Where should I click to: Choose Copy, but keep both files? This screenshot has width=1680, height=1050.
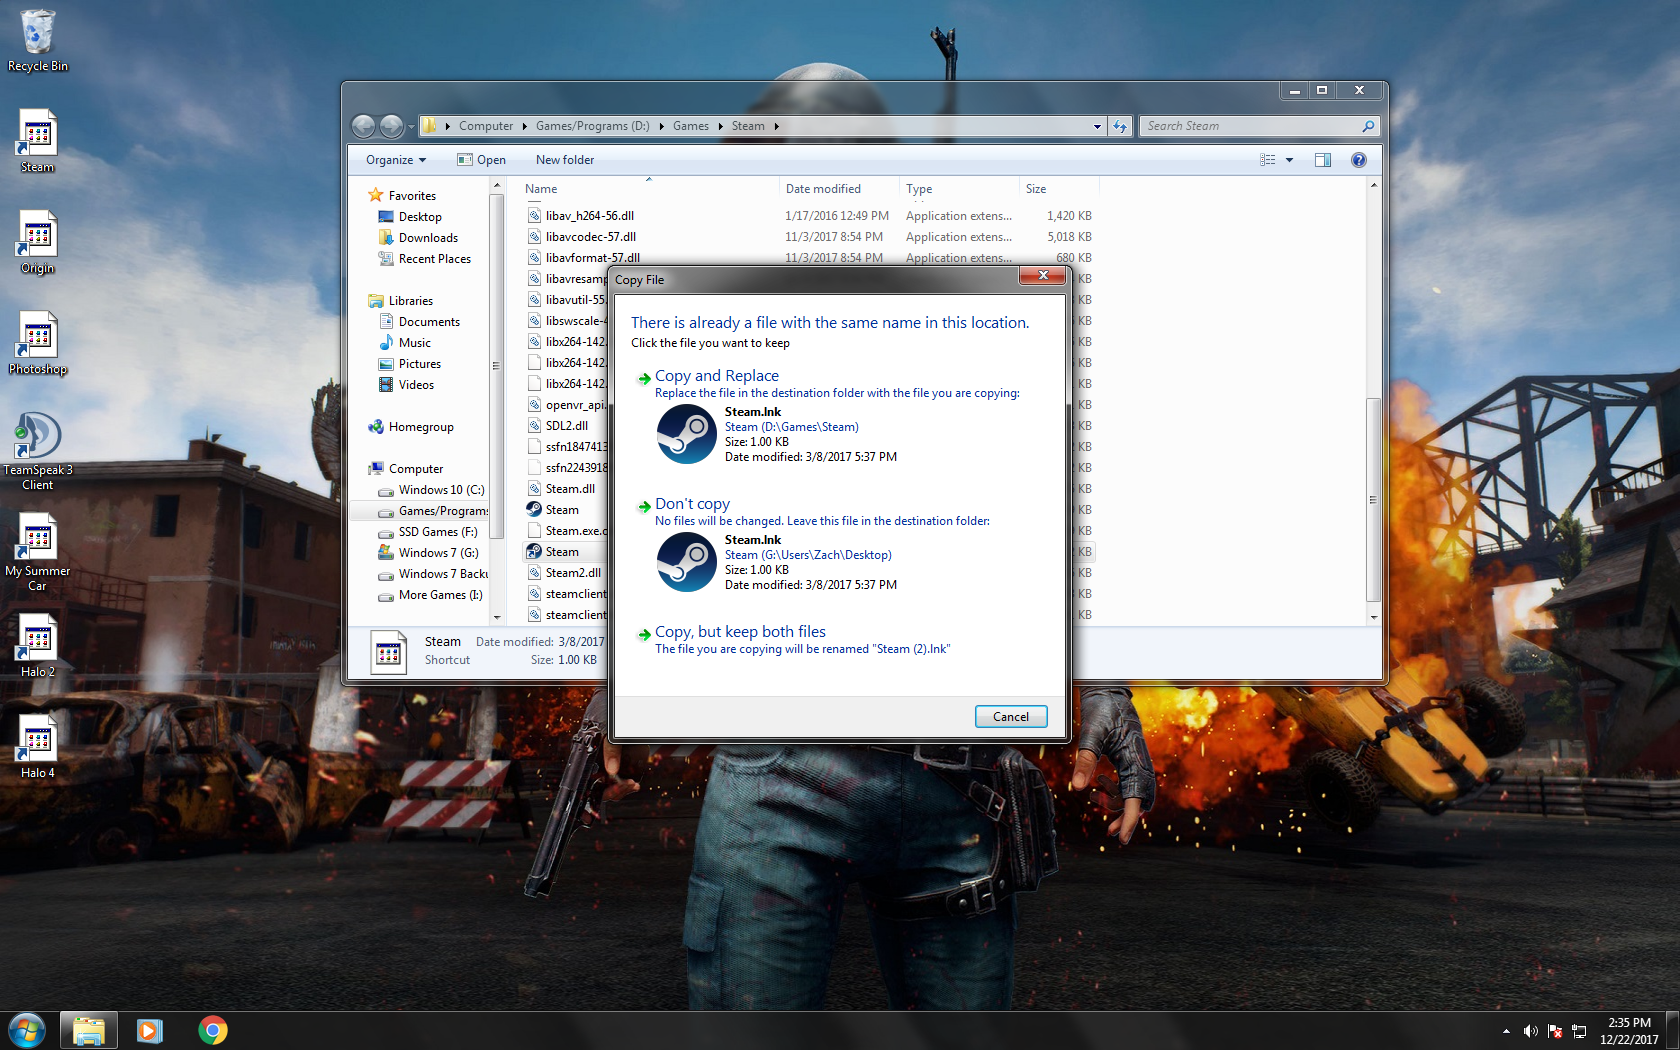[x=740, y=632]
